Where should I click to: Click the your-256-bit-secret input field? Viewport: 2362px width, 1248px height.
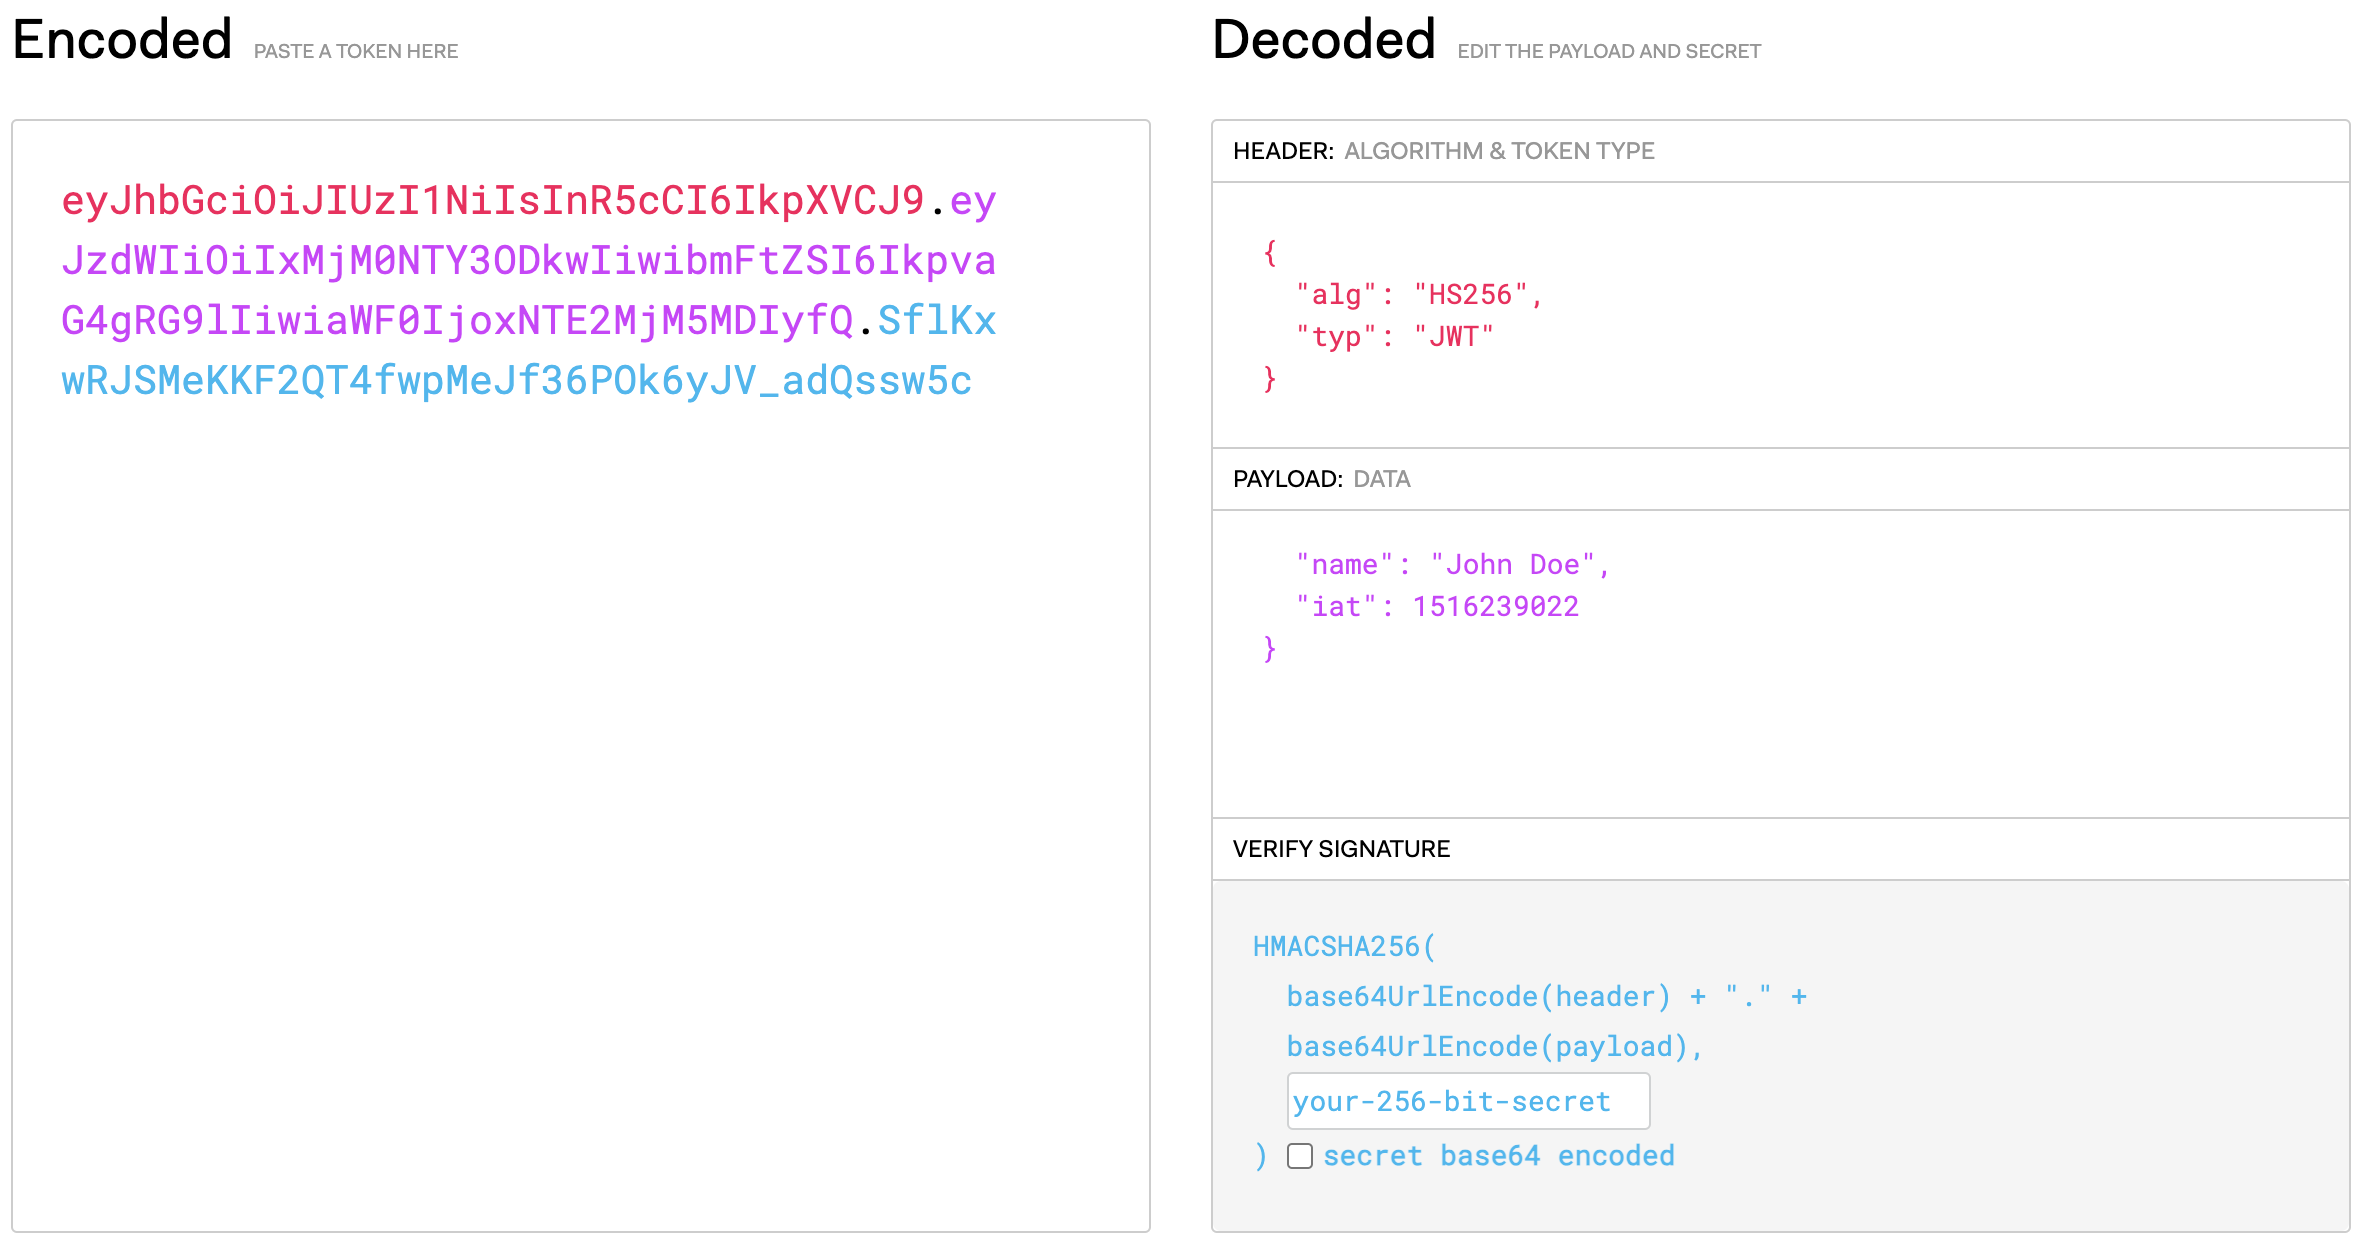coord(1467,1101)
